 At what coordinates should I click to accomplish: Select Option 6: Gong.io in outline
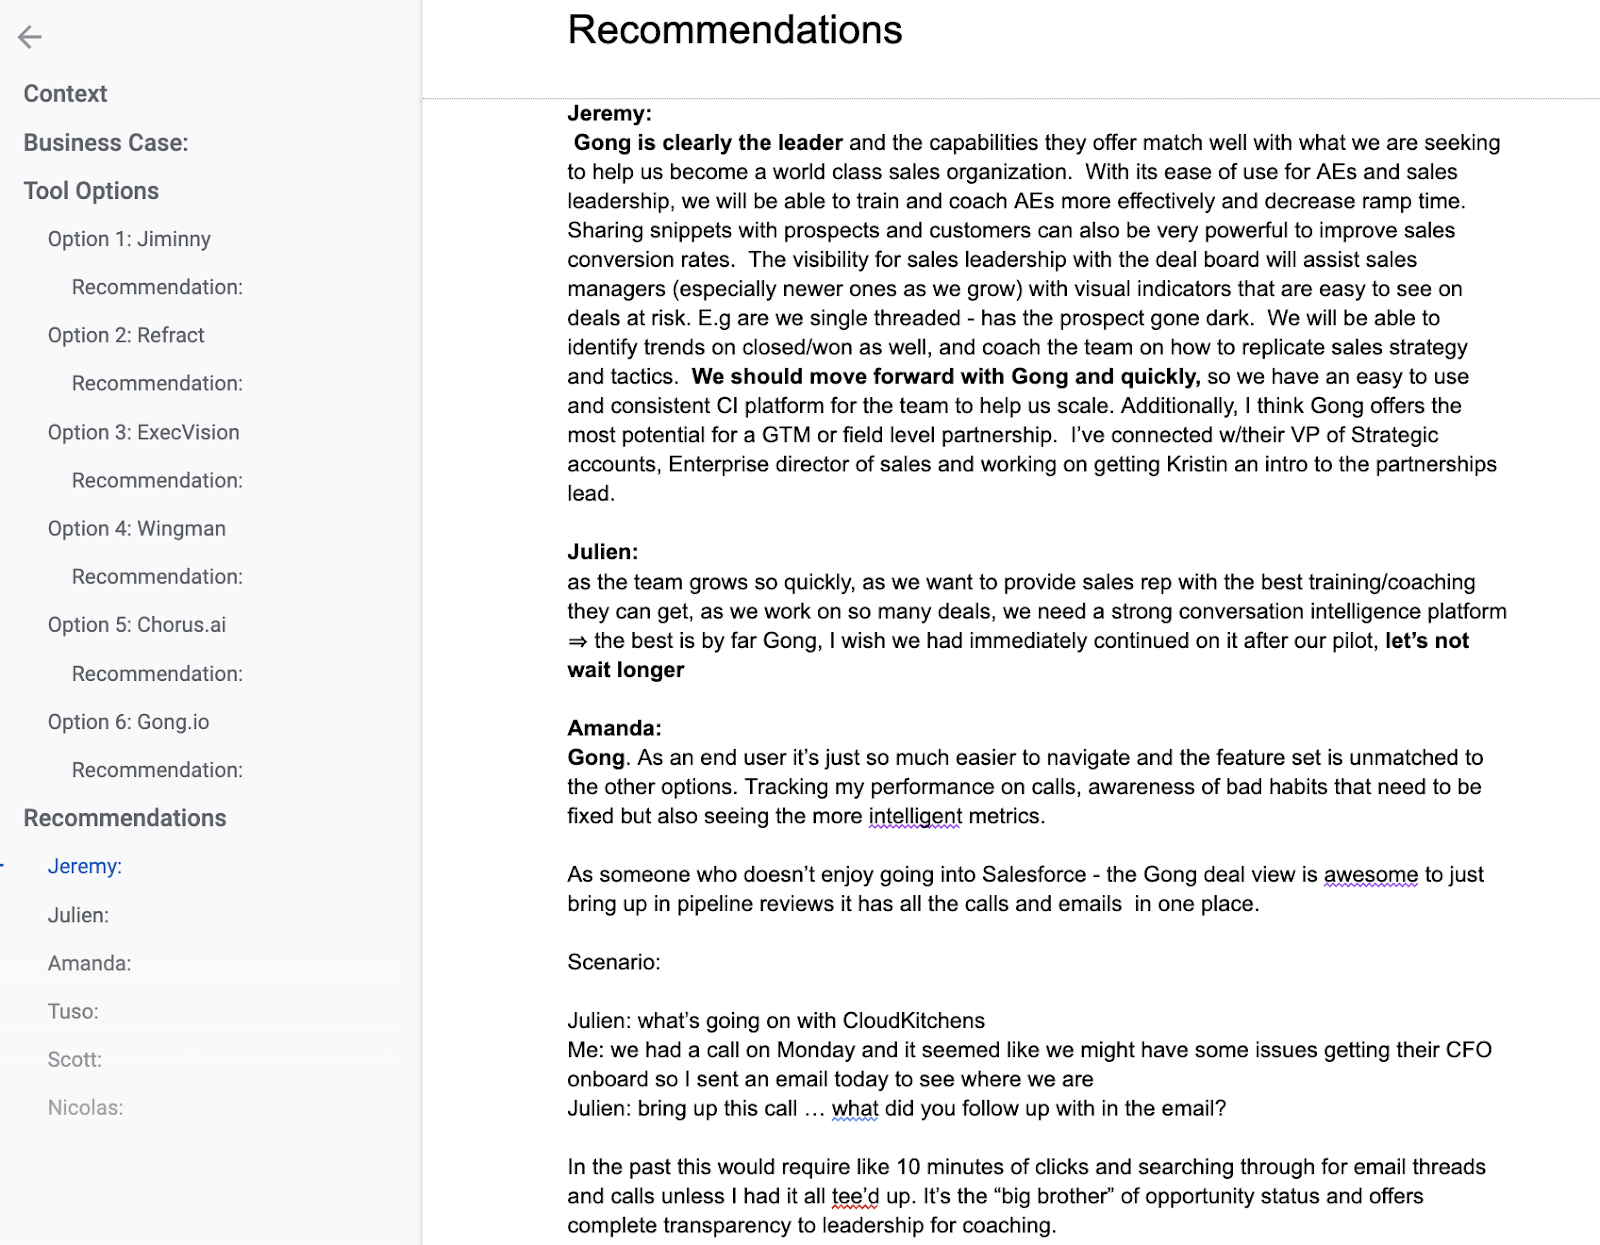tap(128, 722)
